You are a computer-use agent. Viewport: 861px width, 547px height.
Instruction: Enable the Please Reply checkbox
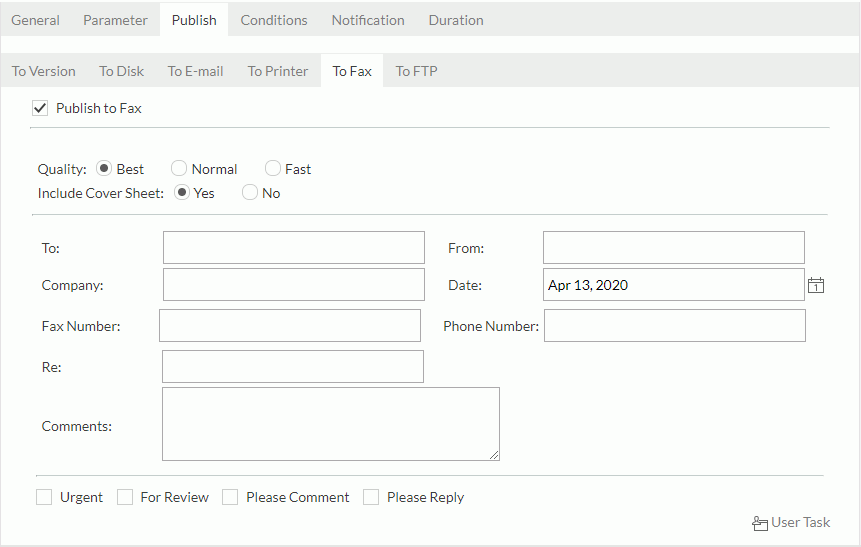click(371, 497)
